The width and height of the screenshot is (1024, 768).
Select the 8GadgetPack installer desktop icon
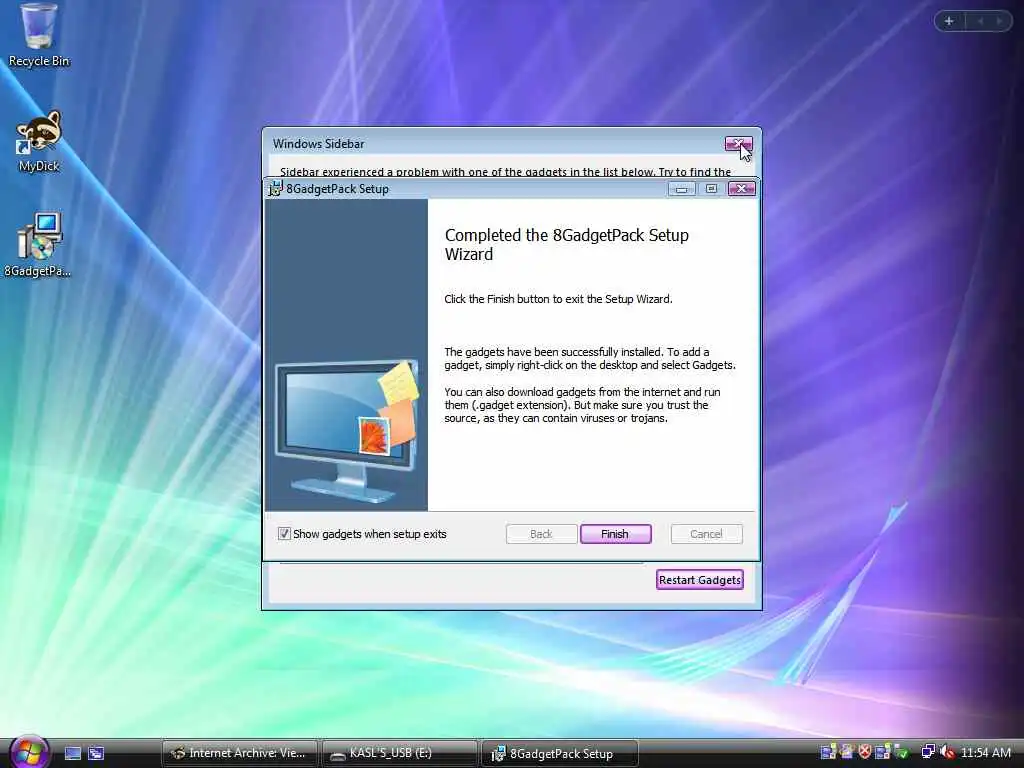[x=39, y=244]
